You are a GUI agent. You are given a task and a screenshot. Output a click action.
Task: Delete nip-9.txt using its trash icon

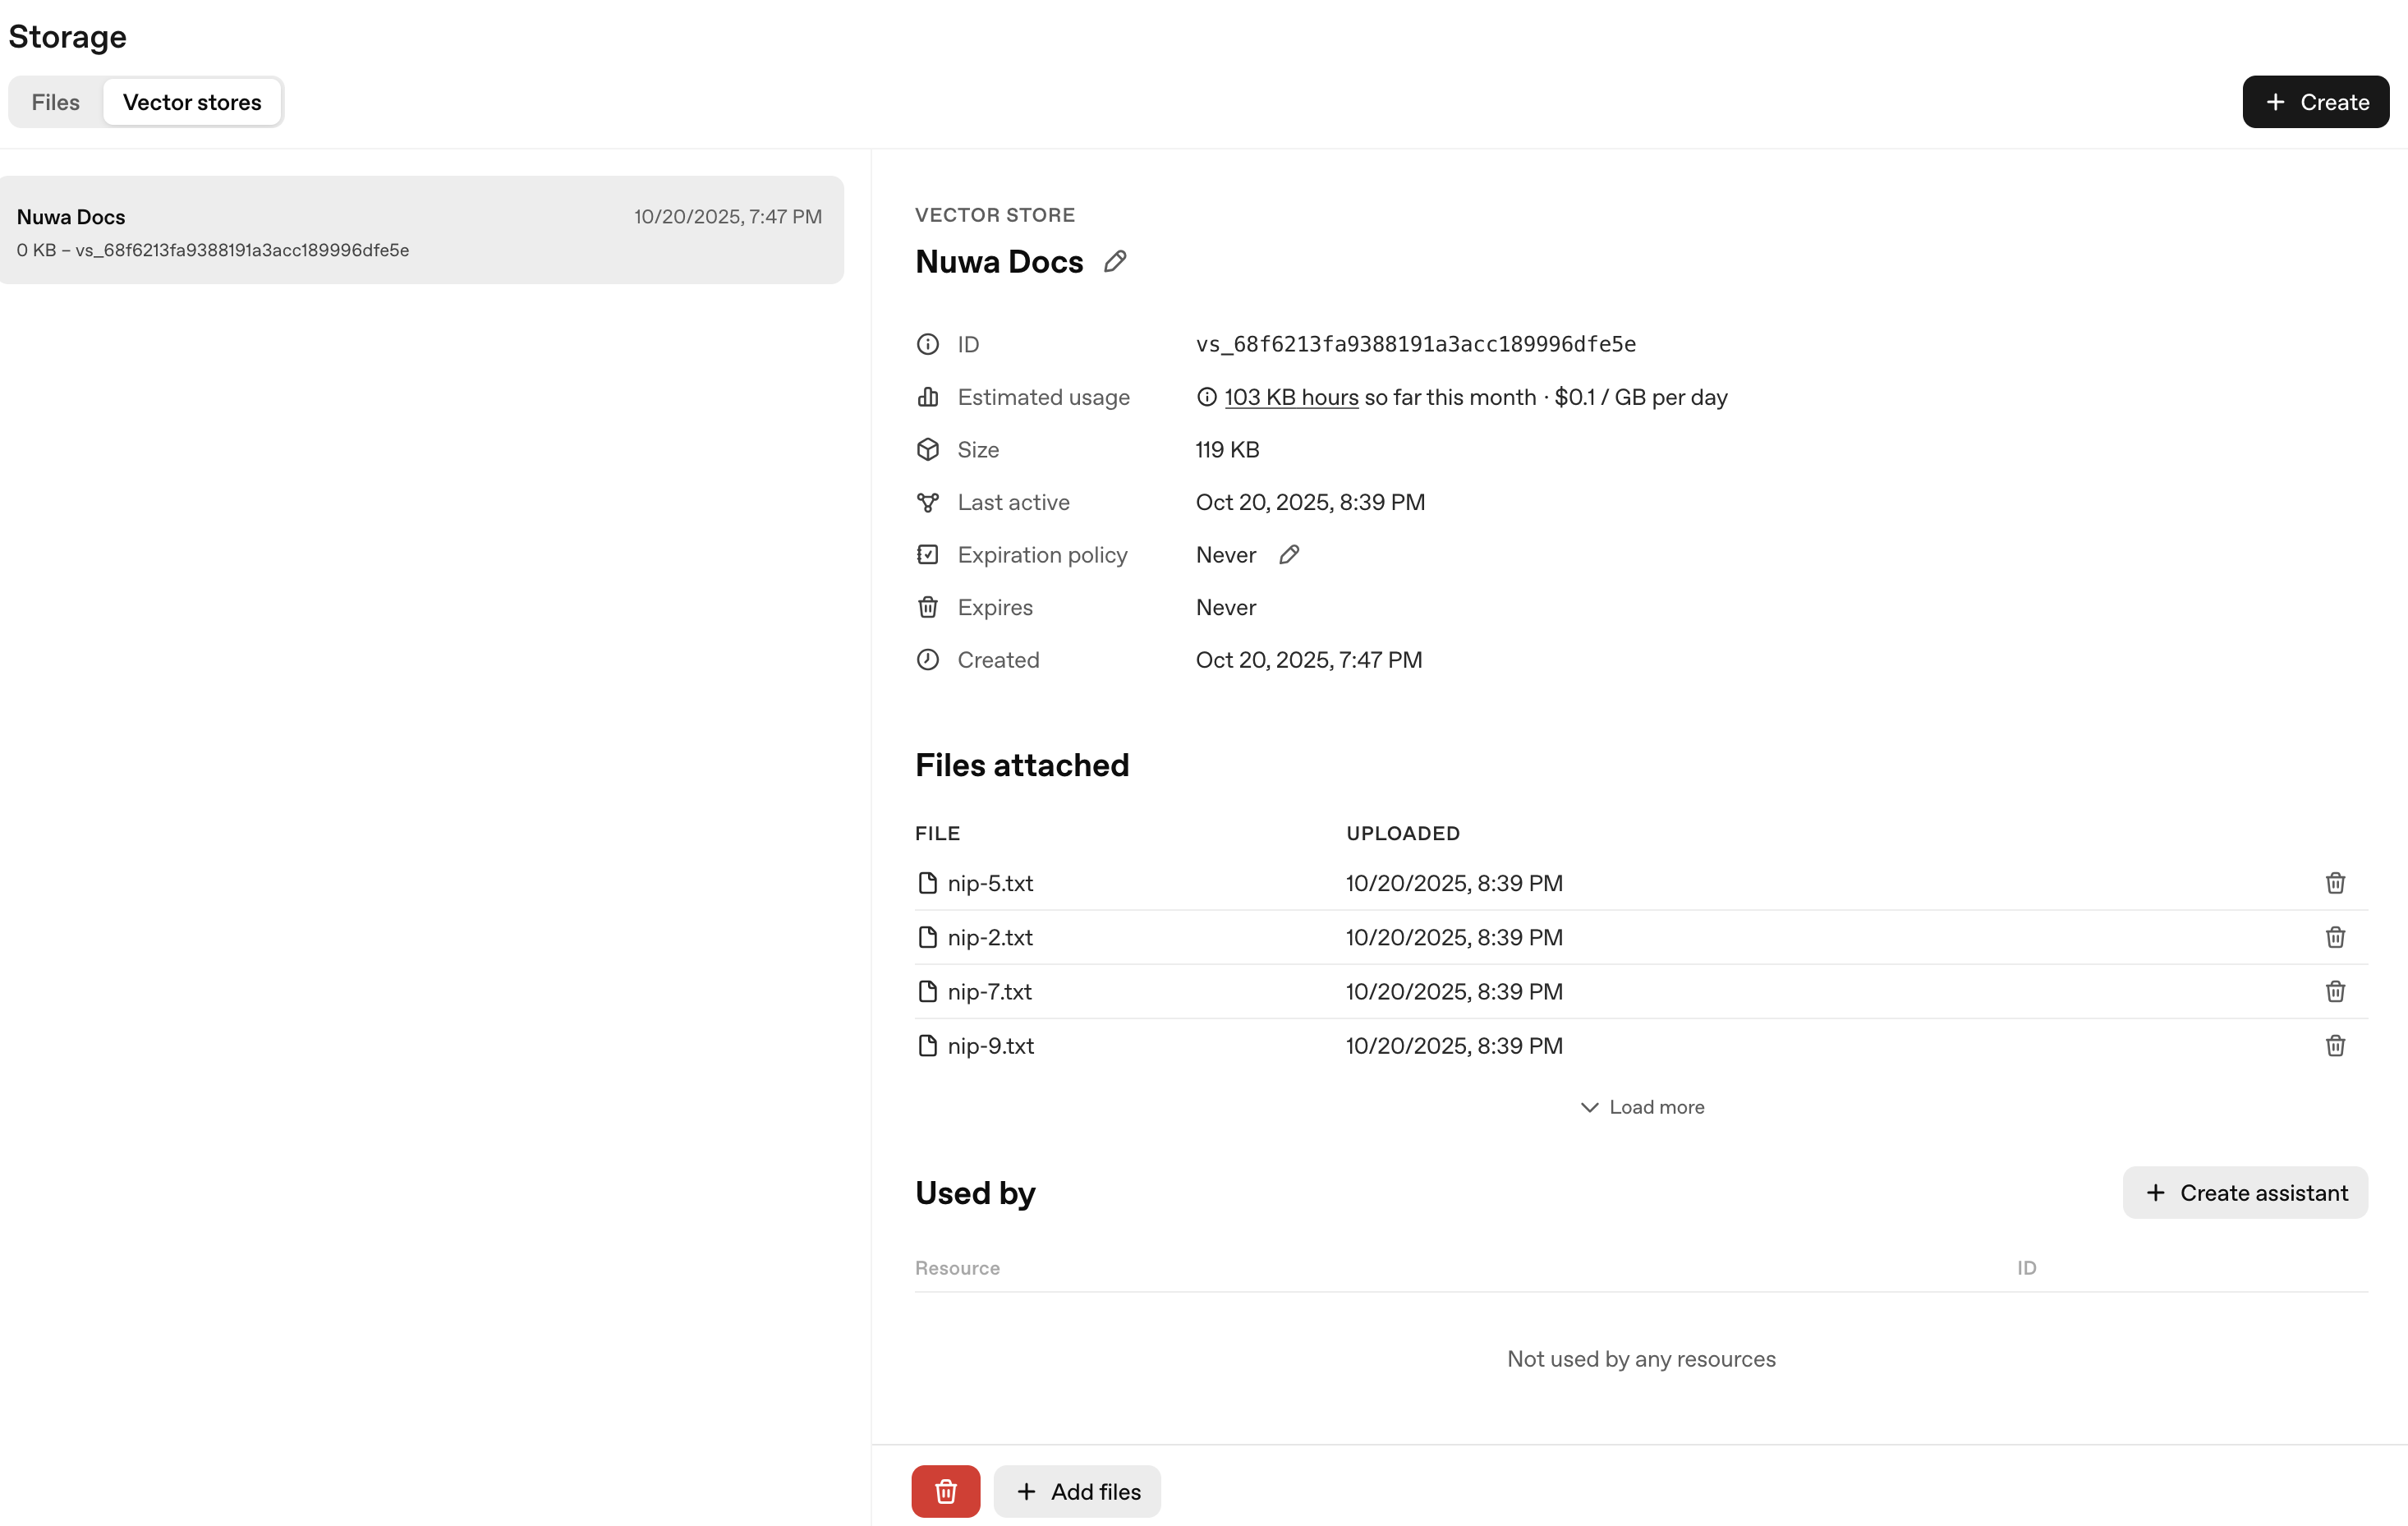pyautogui.click(x=2335, y=1045)
